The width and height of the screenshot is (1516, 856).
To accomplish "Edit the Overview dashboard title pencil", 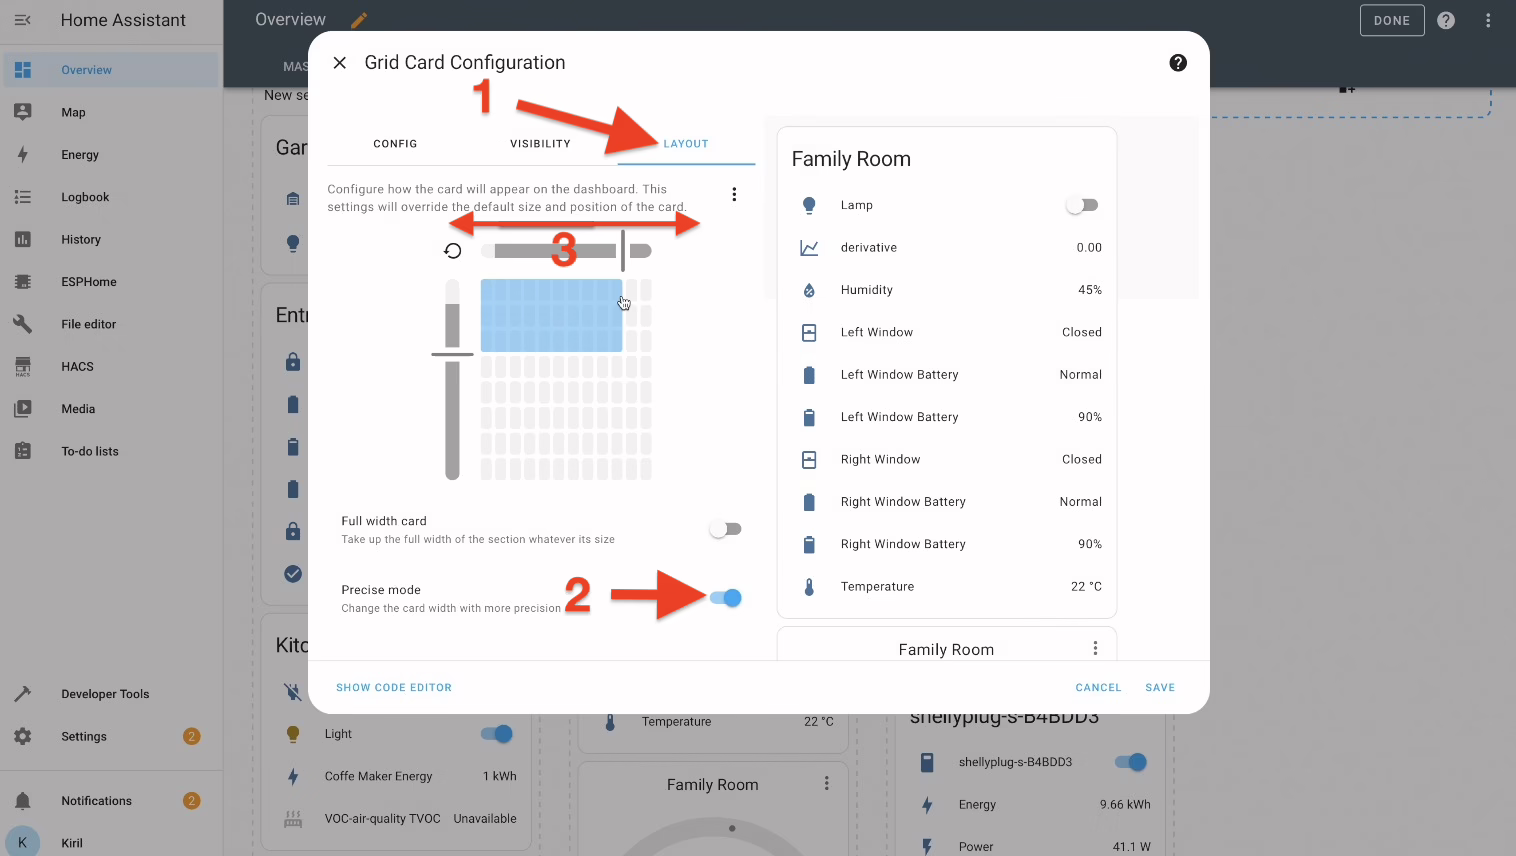I will tap(359, 20).
